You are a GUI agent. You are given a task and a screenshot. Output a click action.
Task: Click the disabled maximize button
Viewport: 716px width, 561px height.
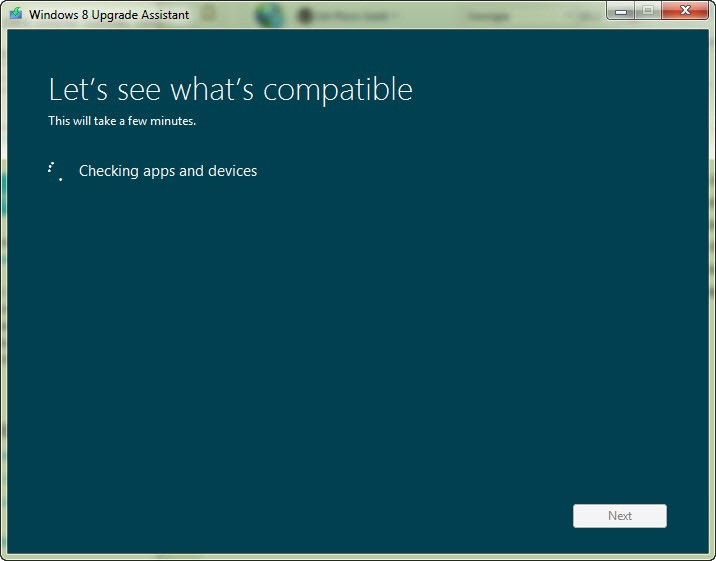[648, 11]
